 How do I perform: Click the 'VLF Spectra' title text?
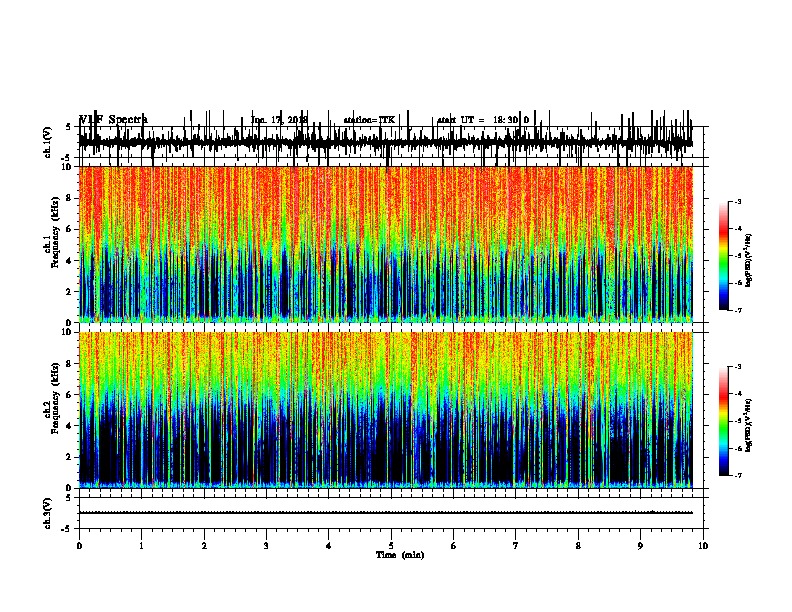point(113,119)
